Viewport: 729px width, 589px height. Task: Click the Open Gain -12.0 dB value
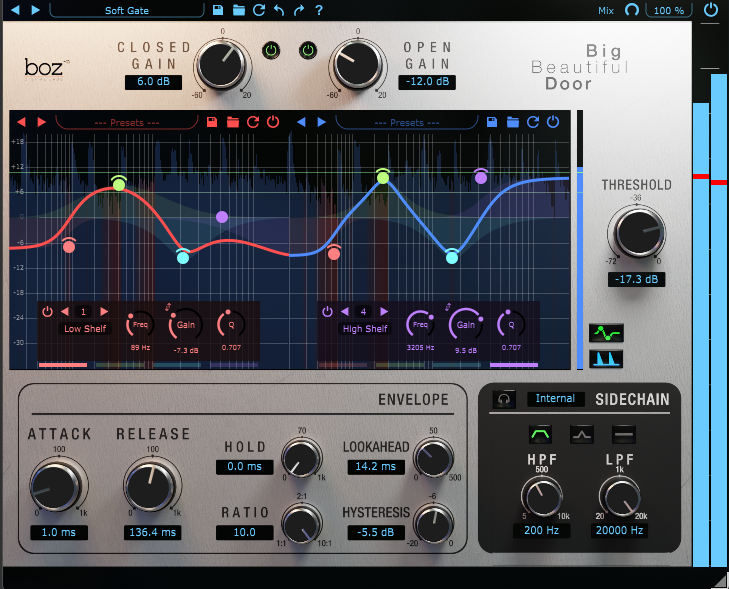click(427, 82)
